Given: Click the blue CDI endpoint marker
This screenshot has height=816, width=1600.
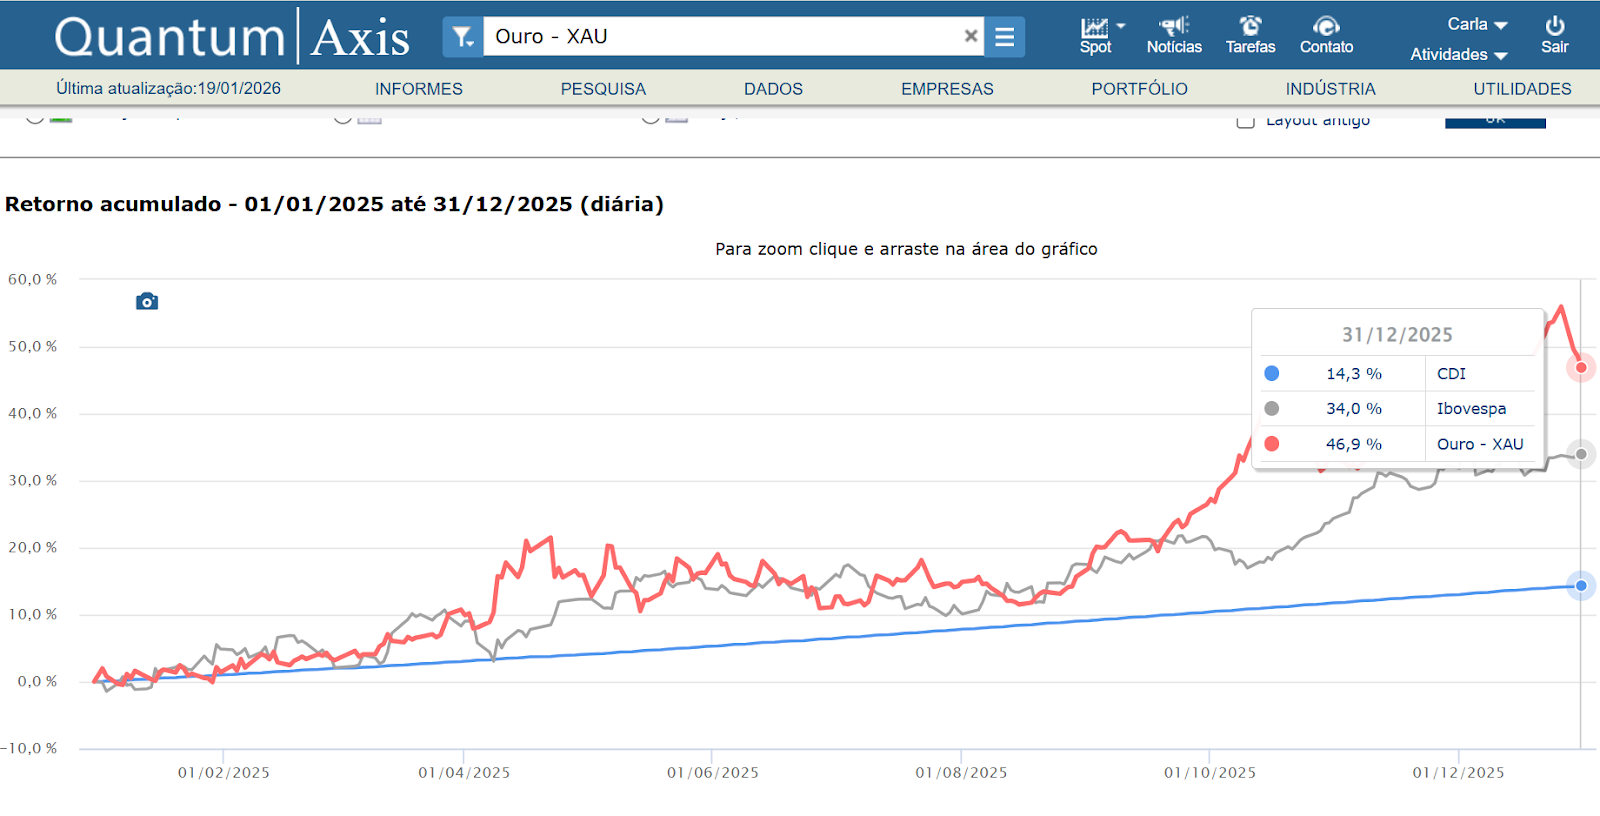Looking at the screenshot, I should (x=1581, y=586).
